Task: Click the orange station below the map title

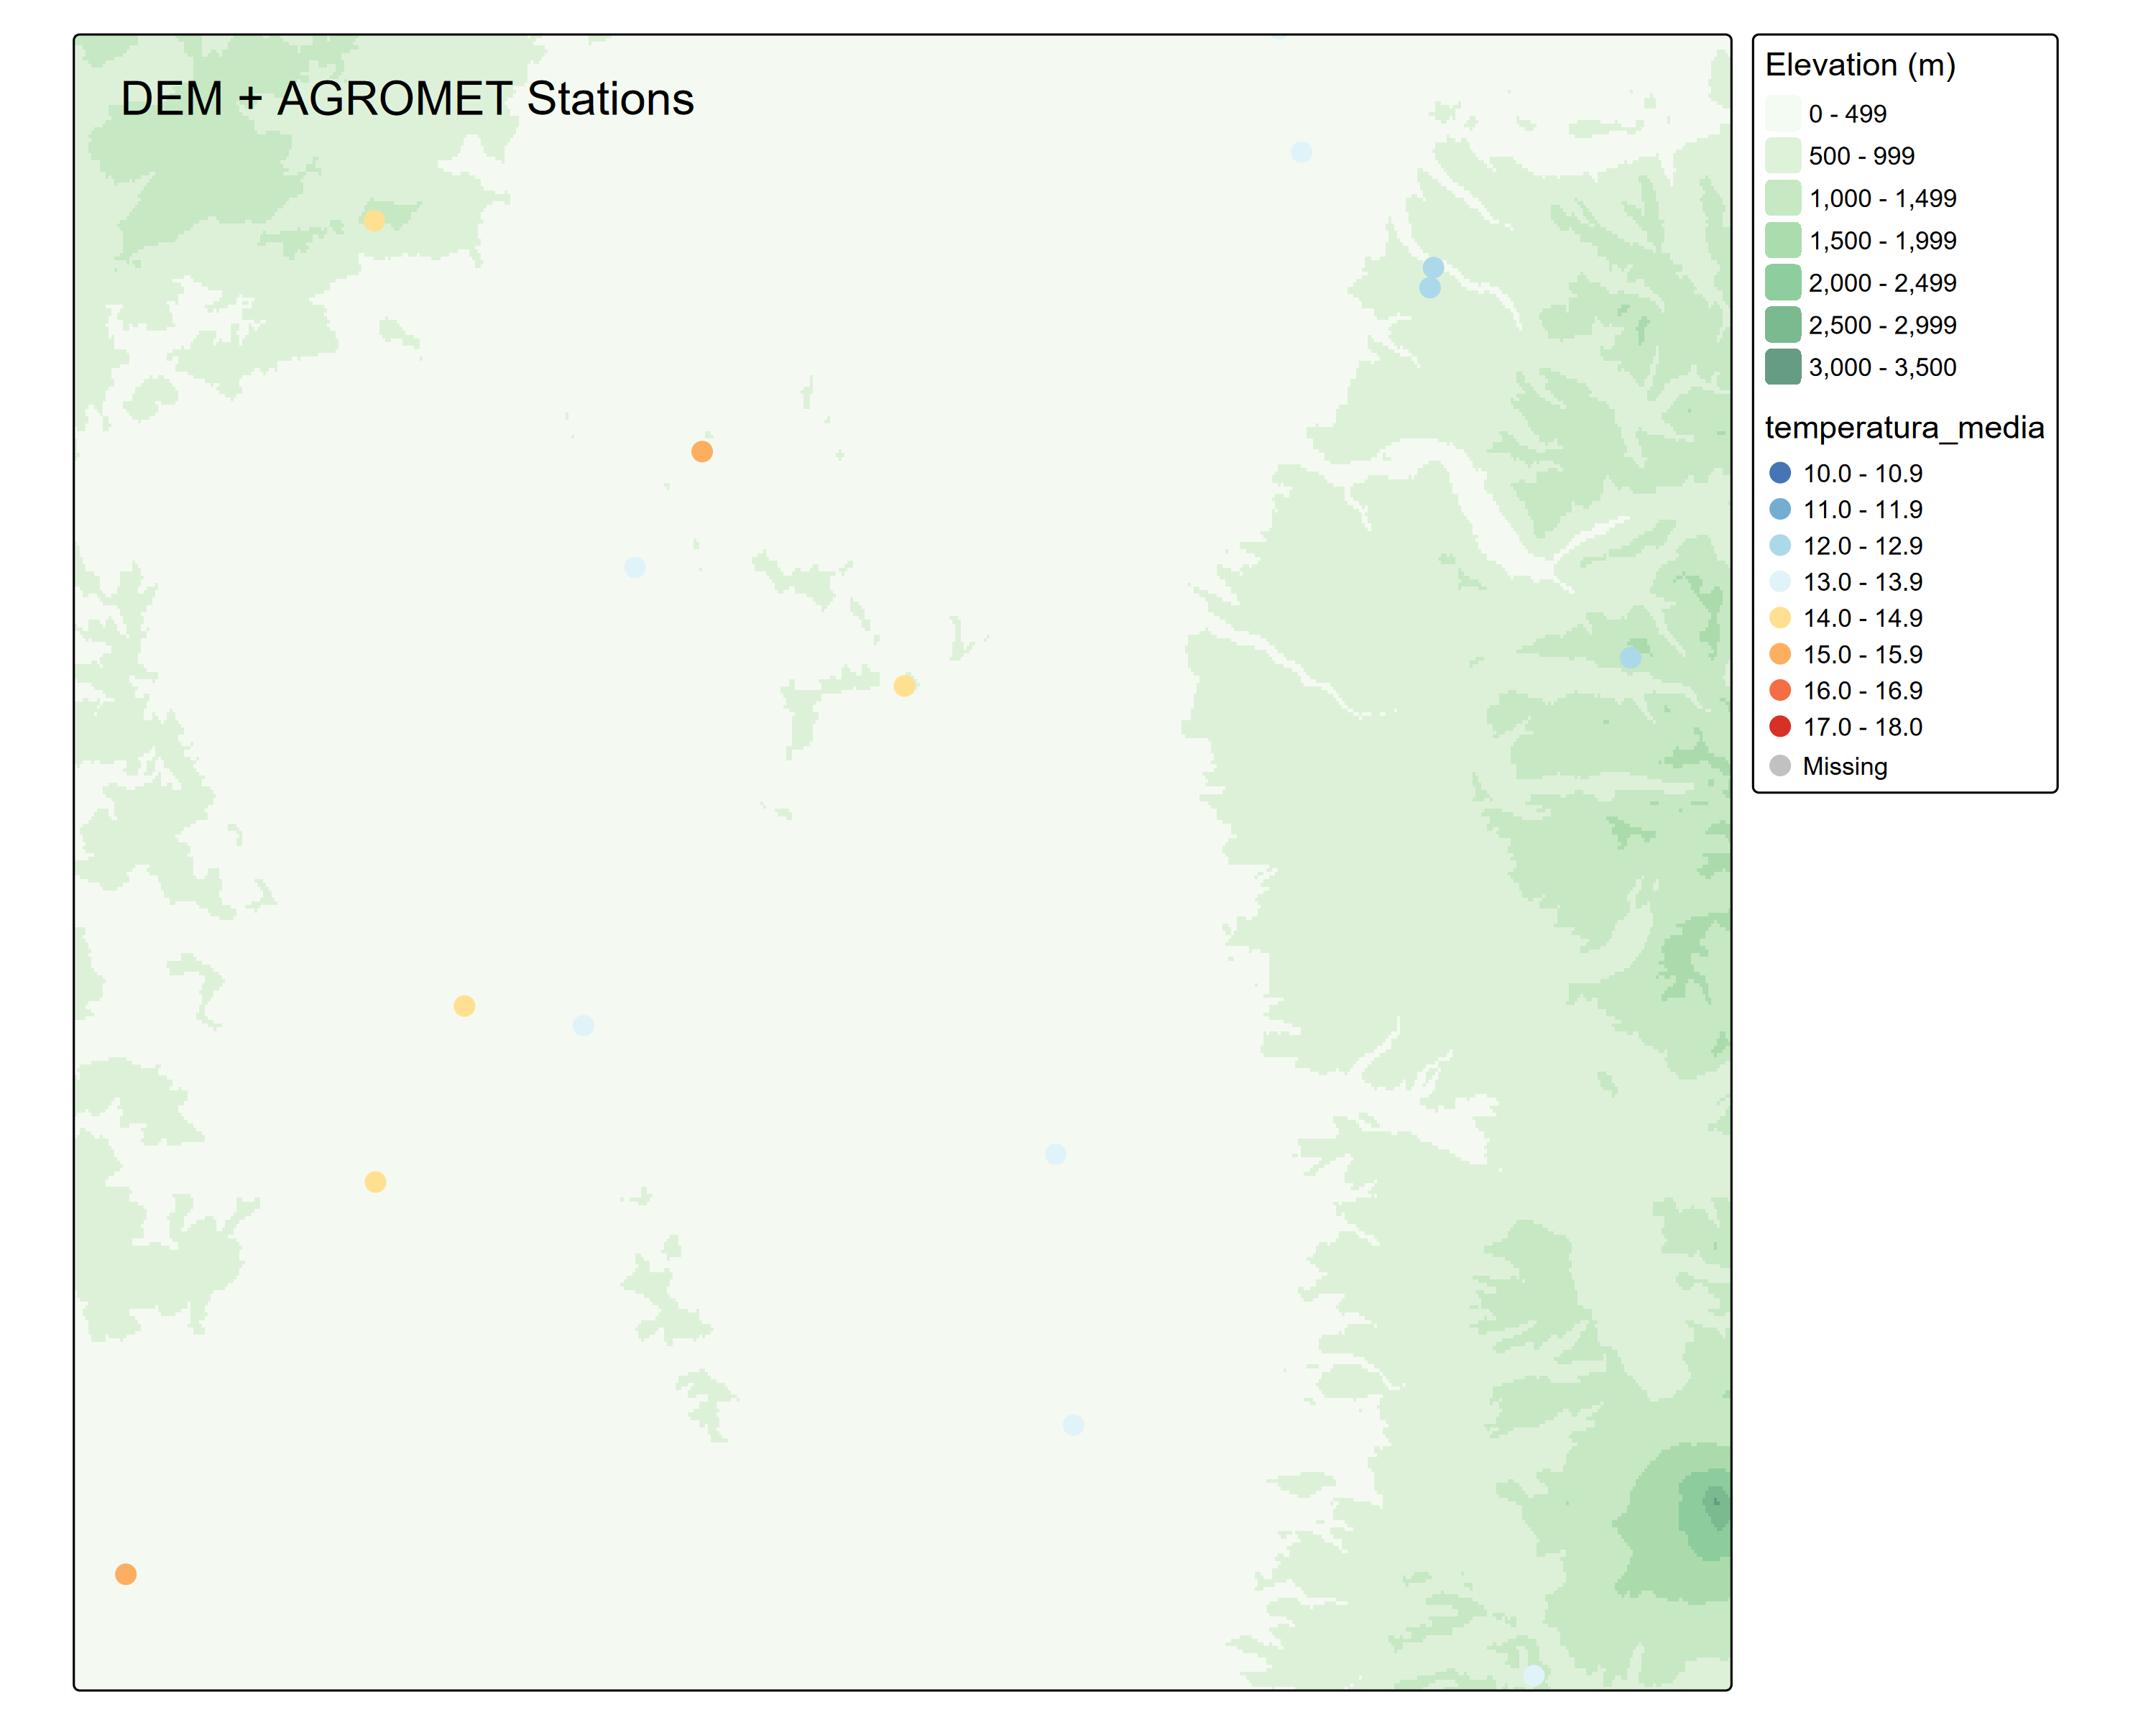Action: (x=702, y=452)
